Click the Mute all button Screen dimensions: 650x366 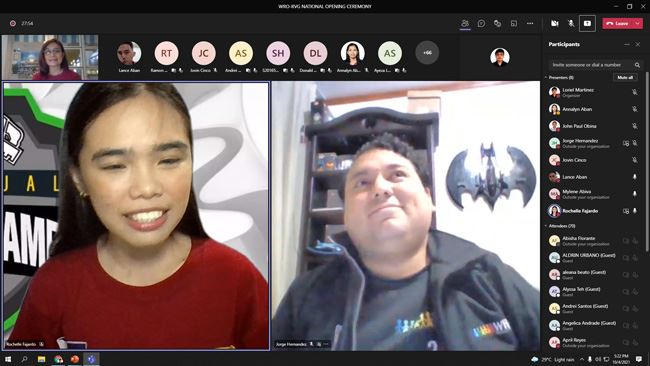point(625,78)
